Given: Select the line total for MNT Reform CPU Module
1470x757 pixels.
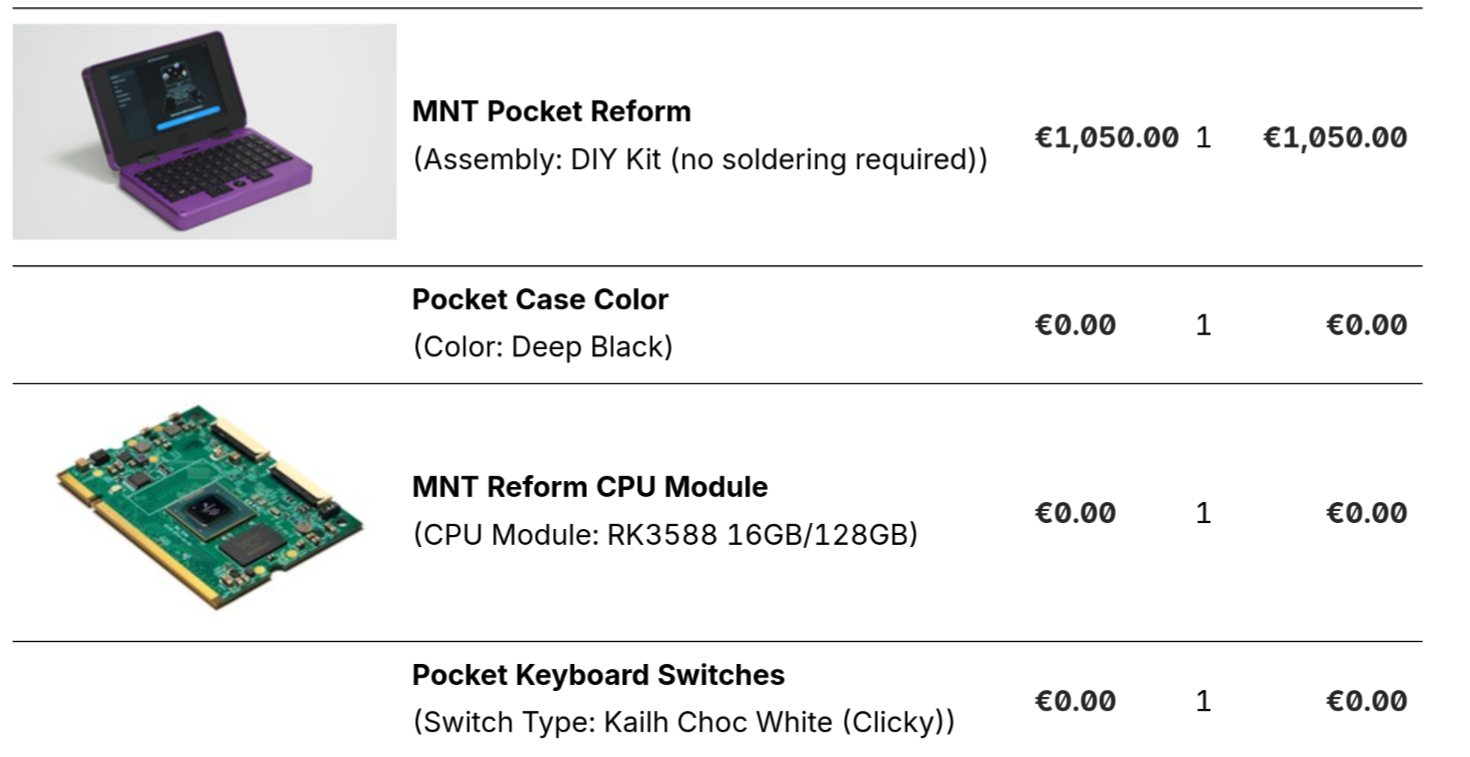Looking at the screenshot, I should pos(1366,513).
